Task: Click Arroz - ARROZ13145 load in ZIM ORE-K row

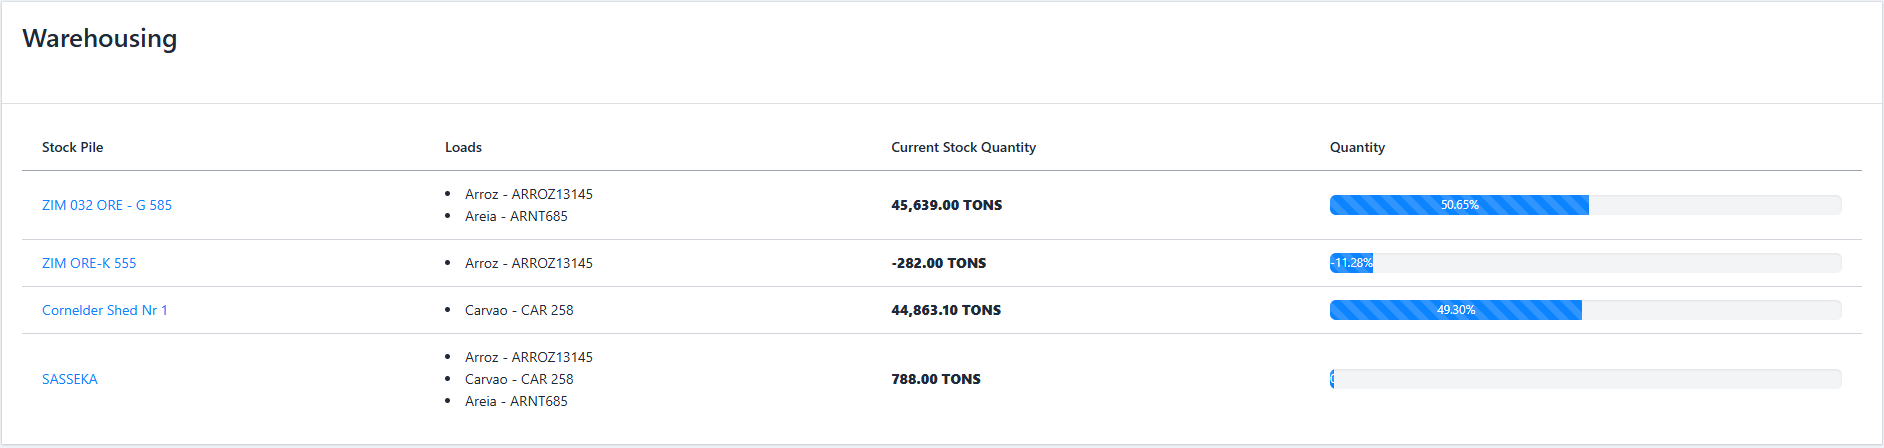Action: [x=528, y=263]
